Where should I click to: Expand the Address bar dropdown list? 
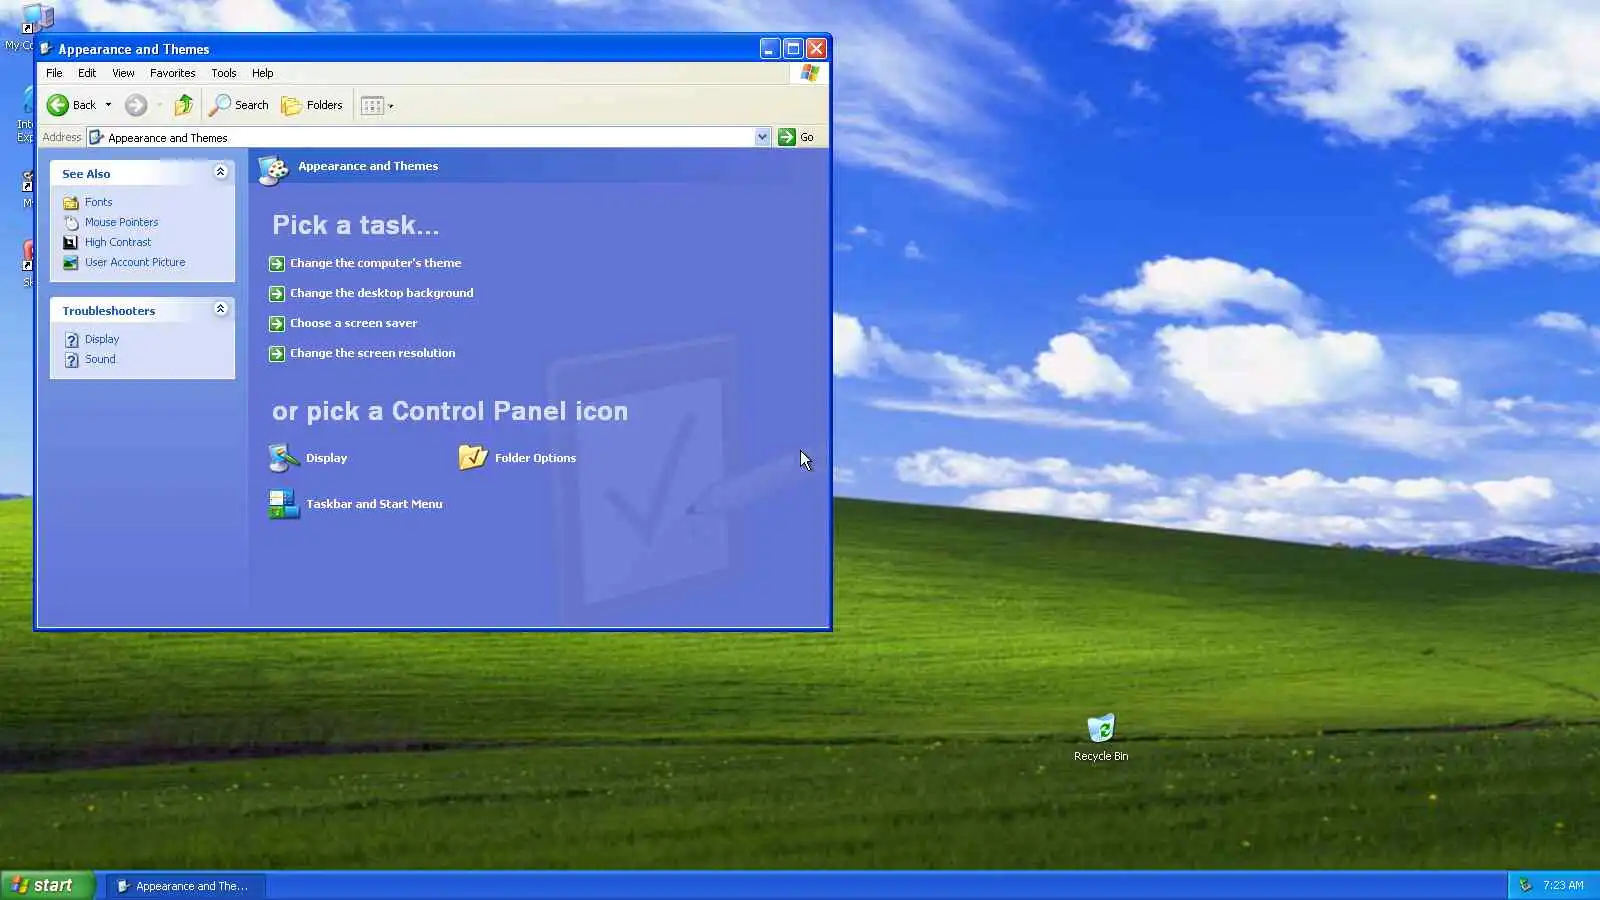tap(762, 137)
